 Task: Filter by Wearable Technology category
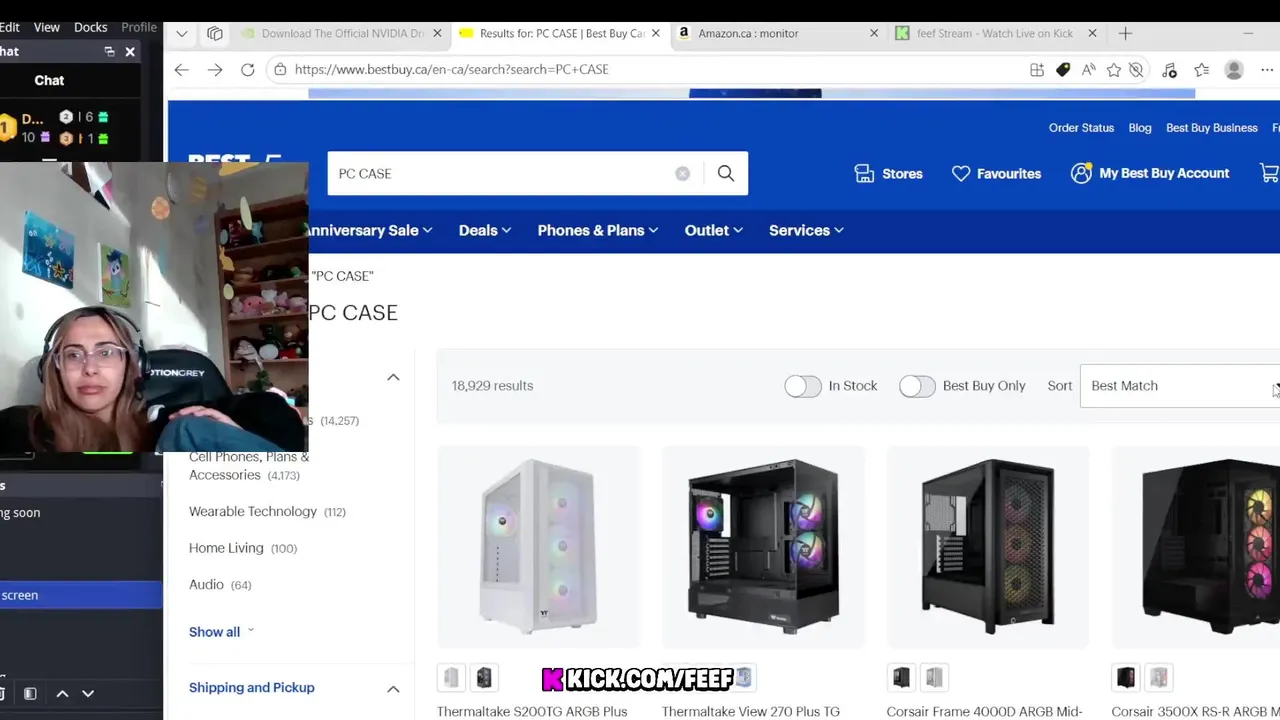pyautogui.click(x=267, y=511)
